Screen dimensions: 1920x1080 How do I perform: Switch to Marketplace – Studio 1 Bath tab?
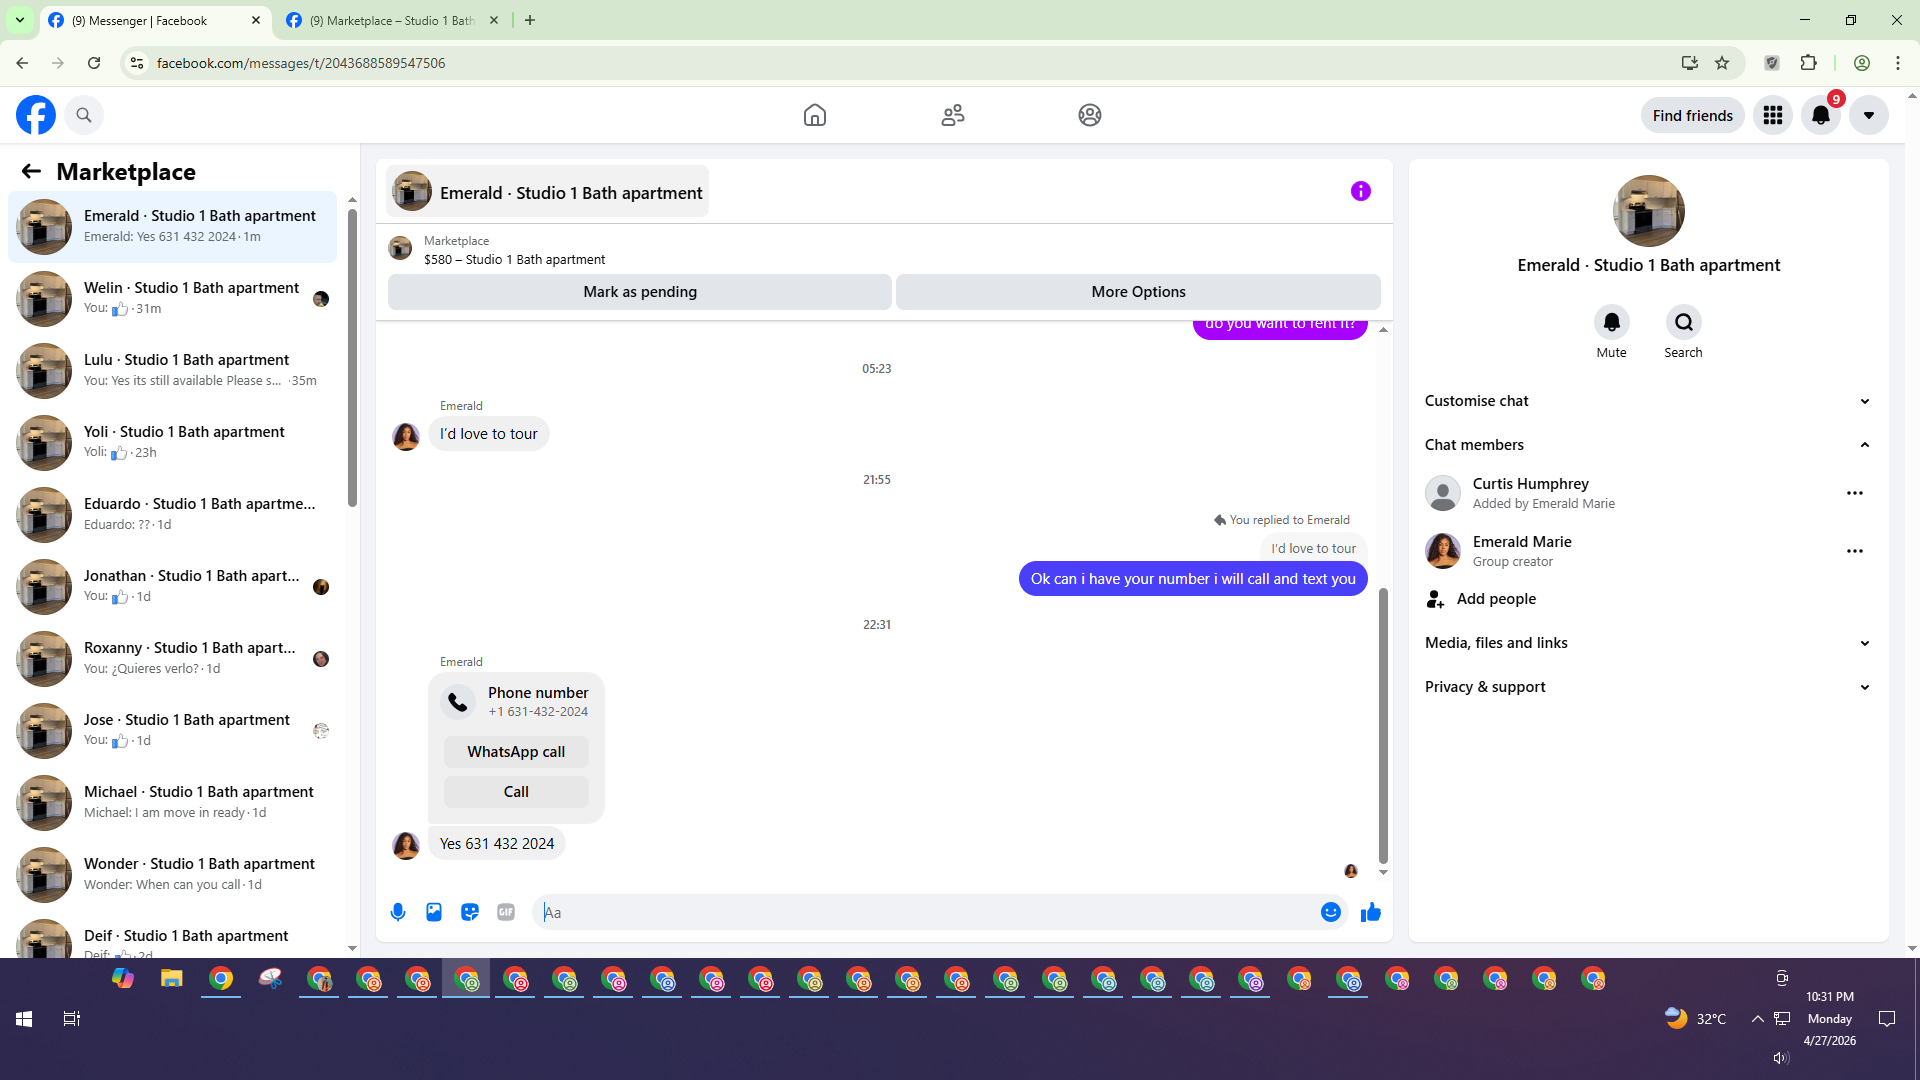pos(392,20)
